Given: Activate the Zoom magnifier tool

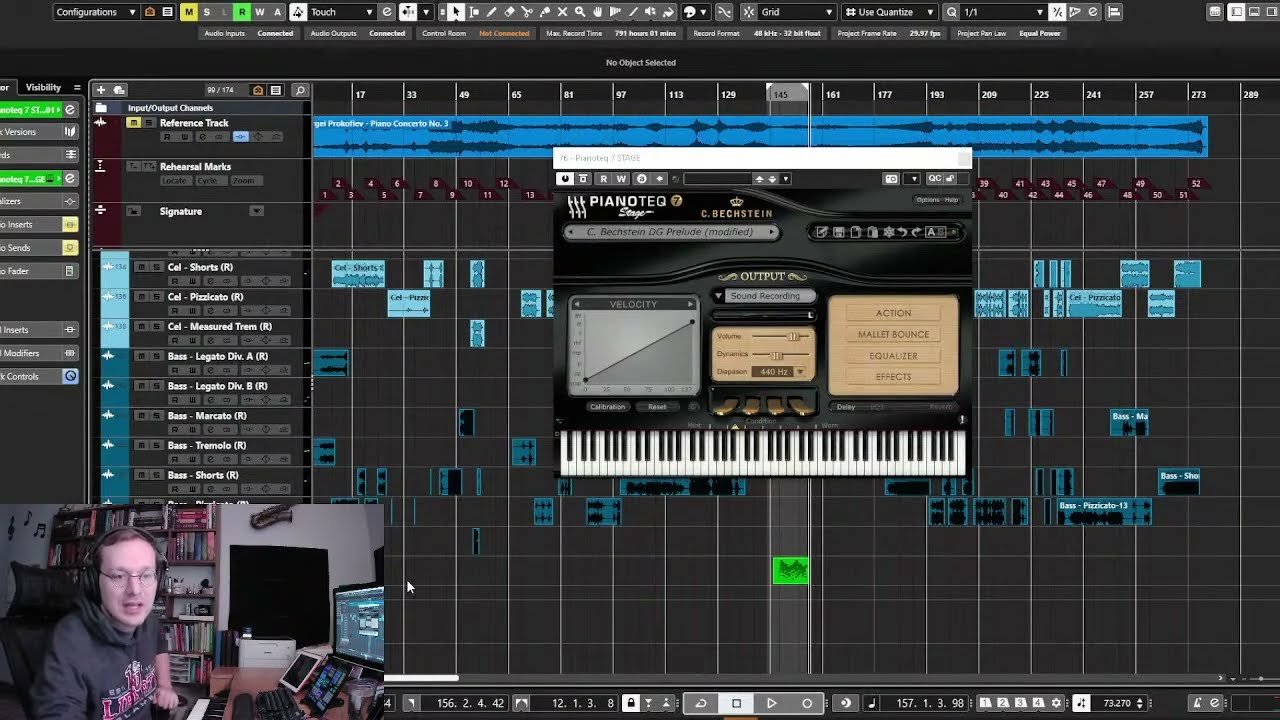Looking at the screenshot, I should coord(579,11).
